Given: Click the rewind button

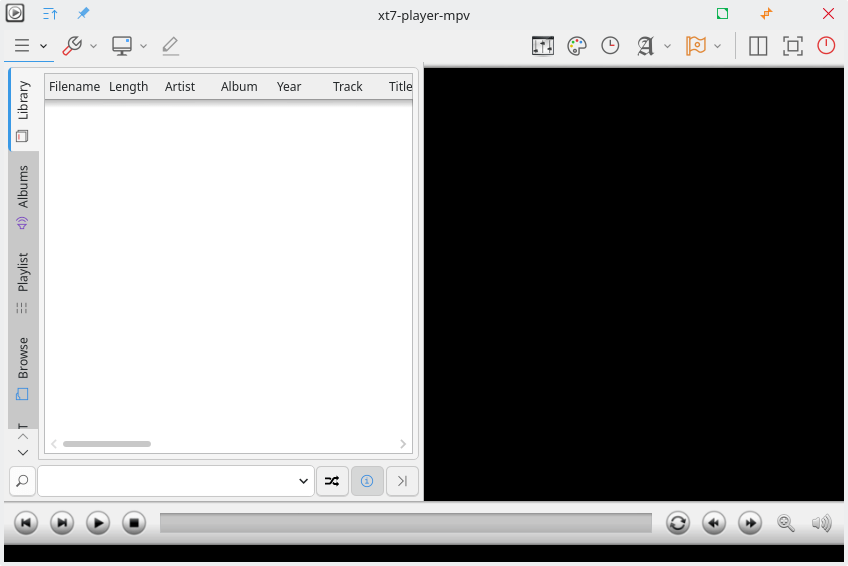Looking at the screenshot, I should pyautogui.click(x=714, y=523).
